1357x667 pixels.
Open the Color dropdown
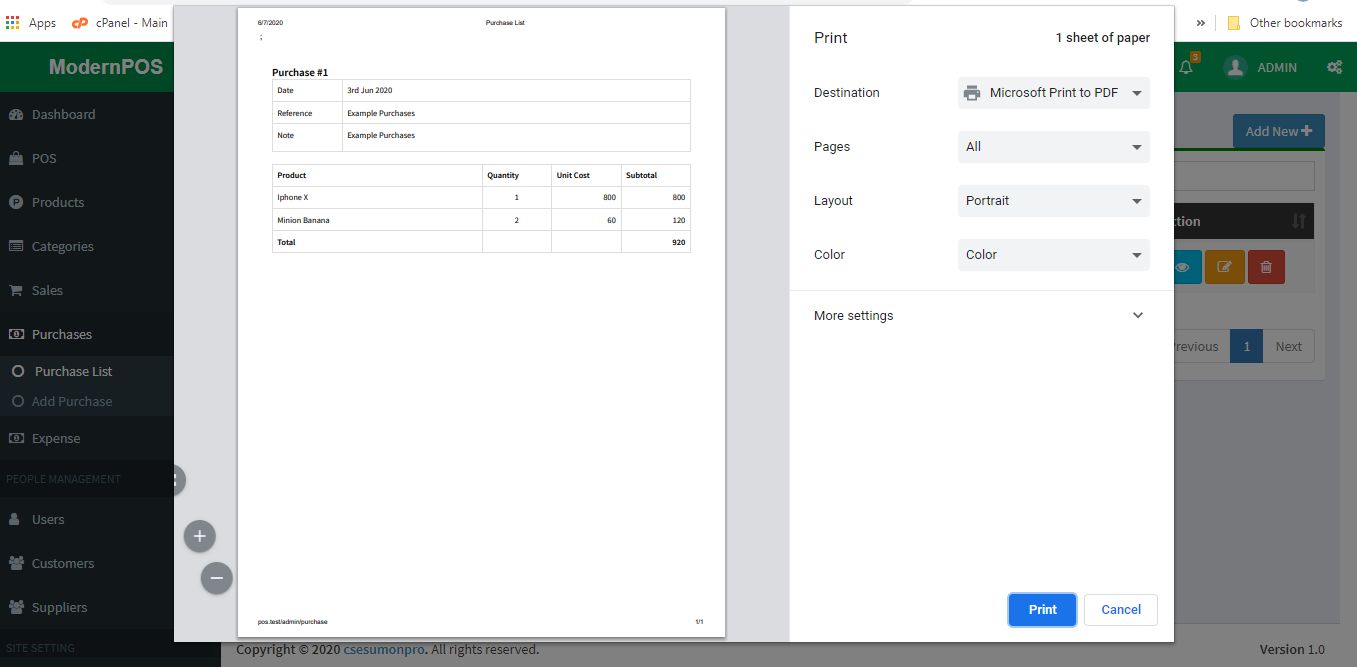(1054, 255)
